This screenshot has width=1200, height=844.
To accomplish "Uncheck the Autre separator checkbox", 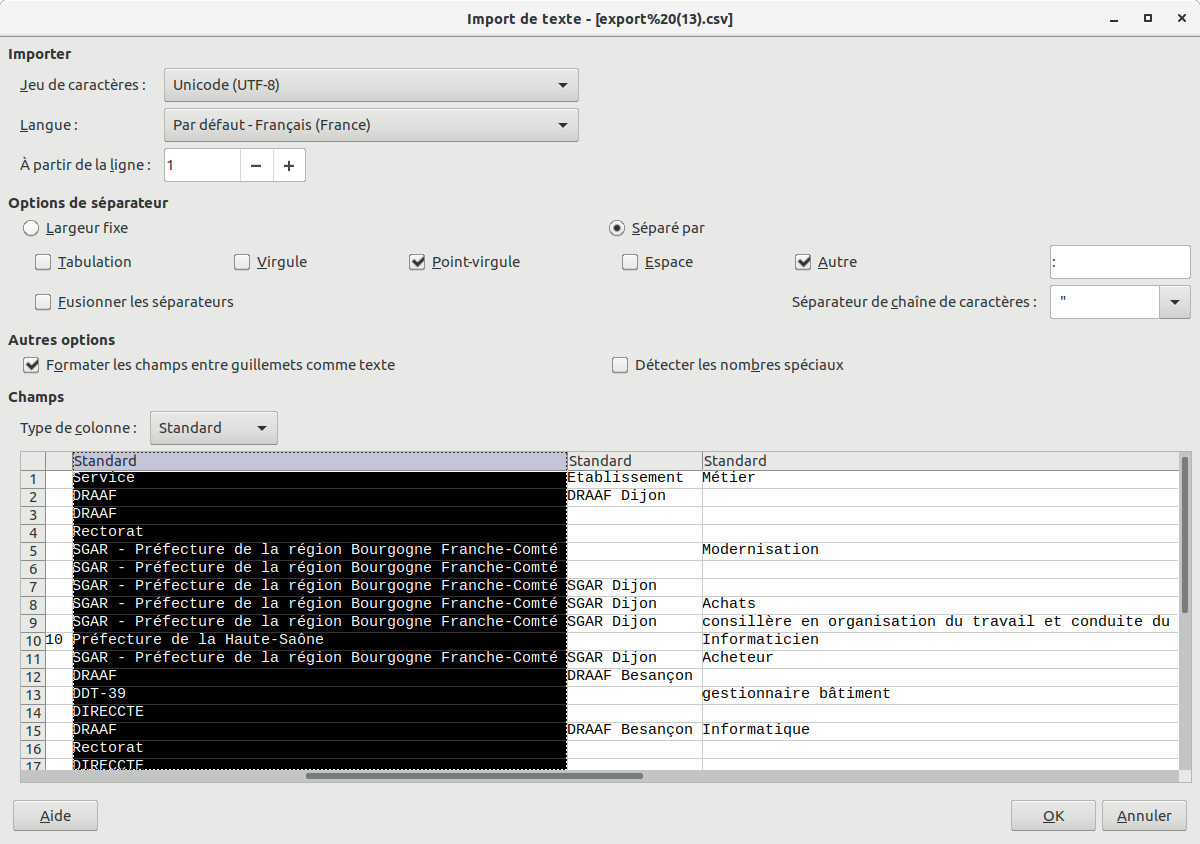I will [803, 262].
